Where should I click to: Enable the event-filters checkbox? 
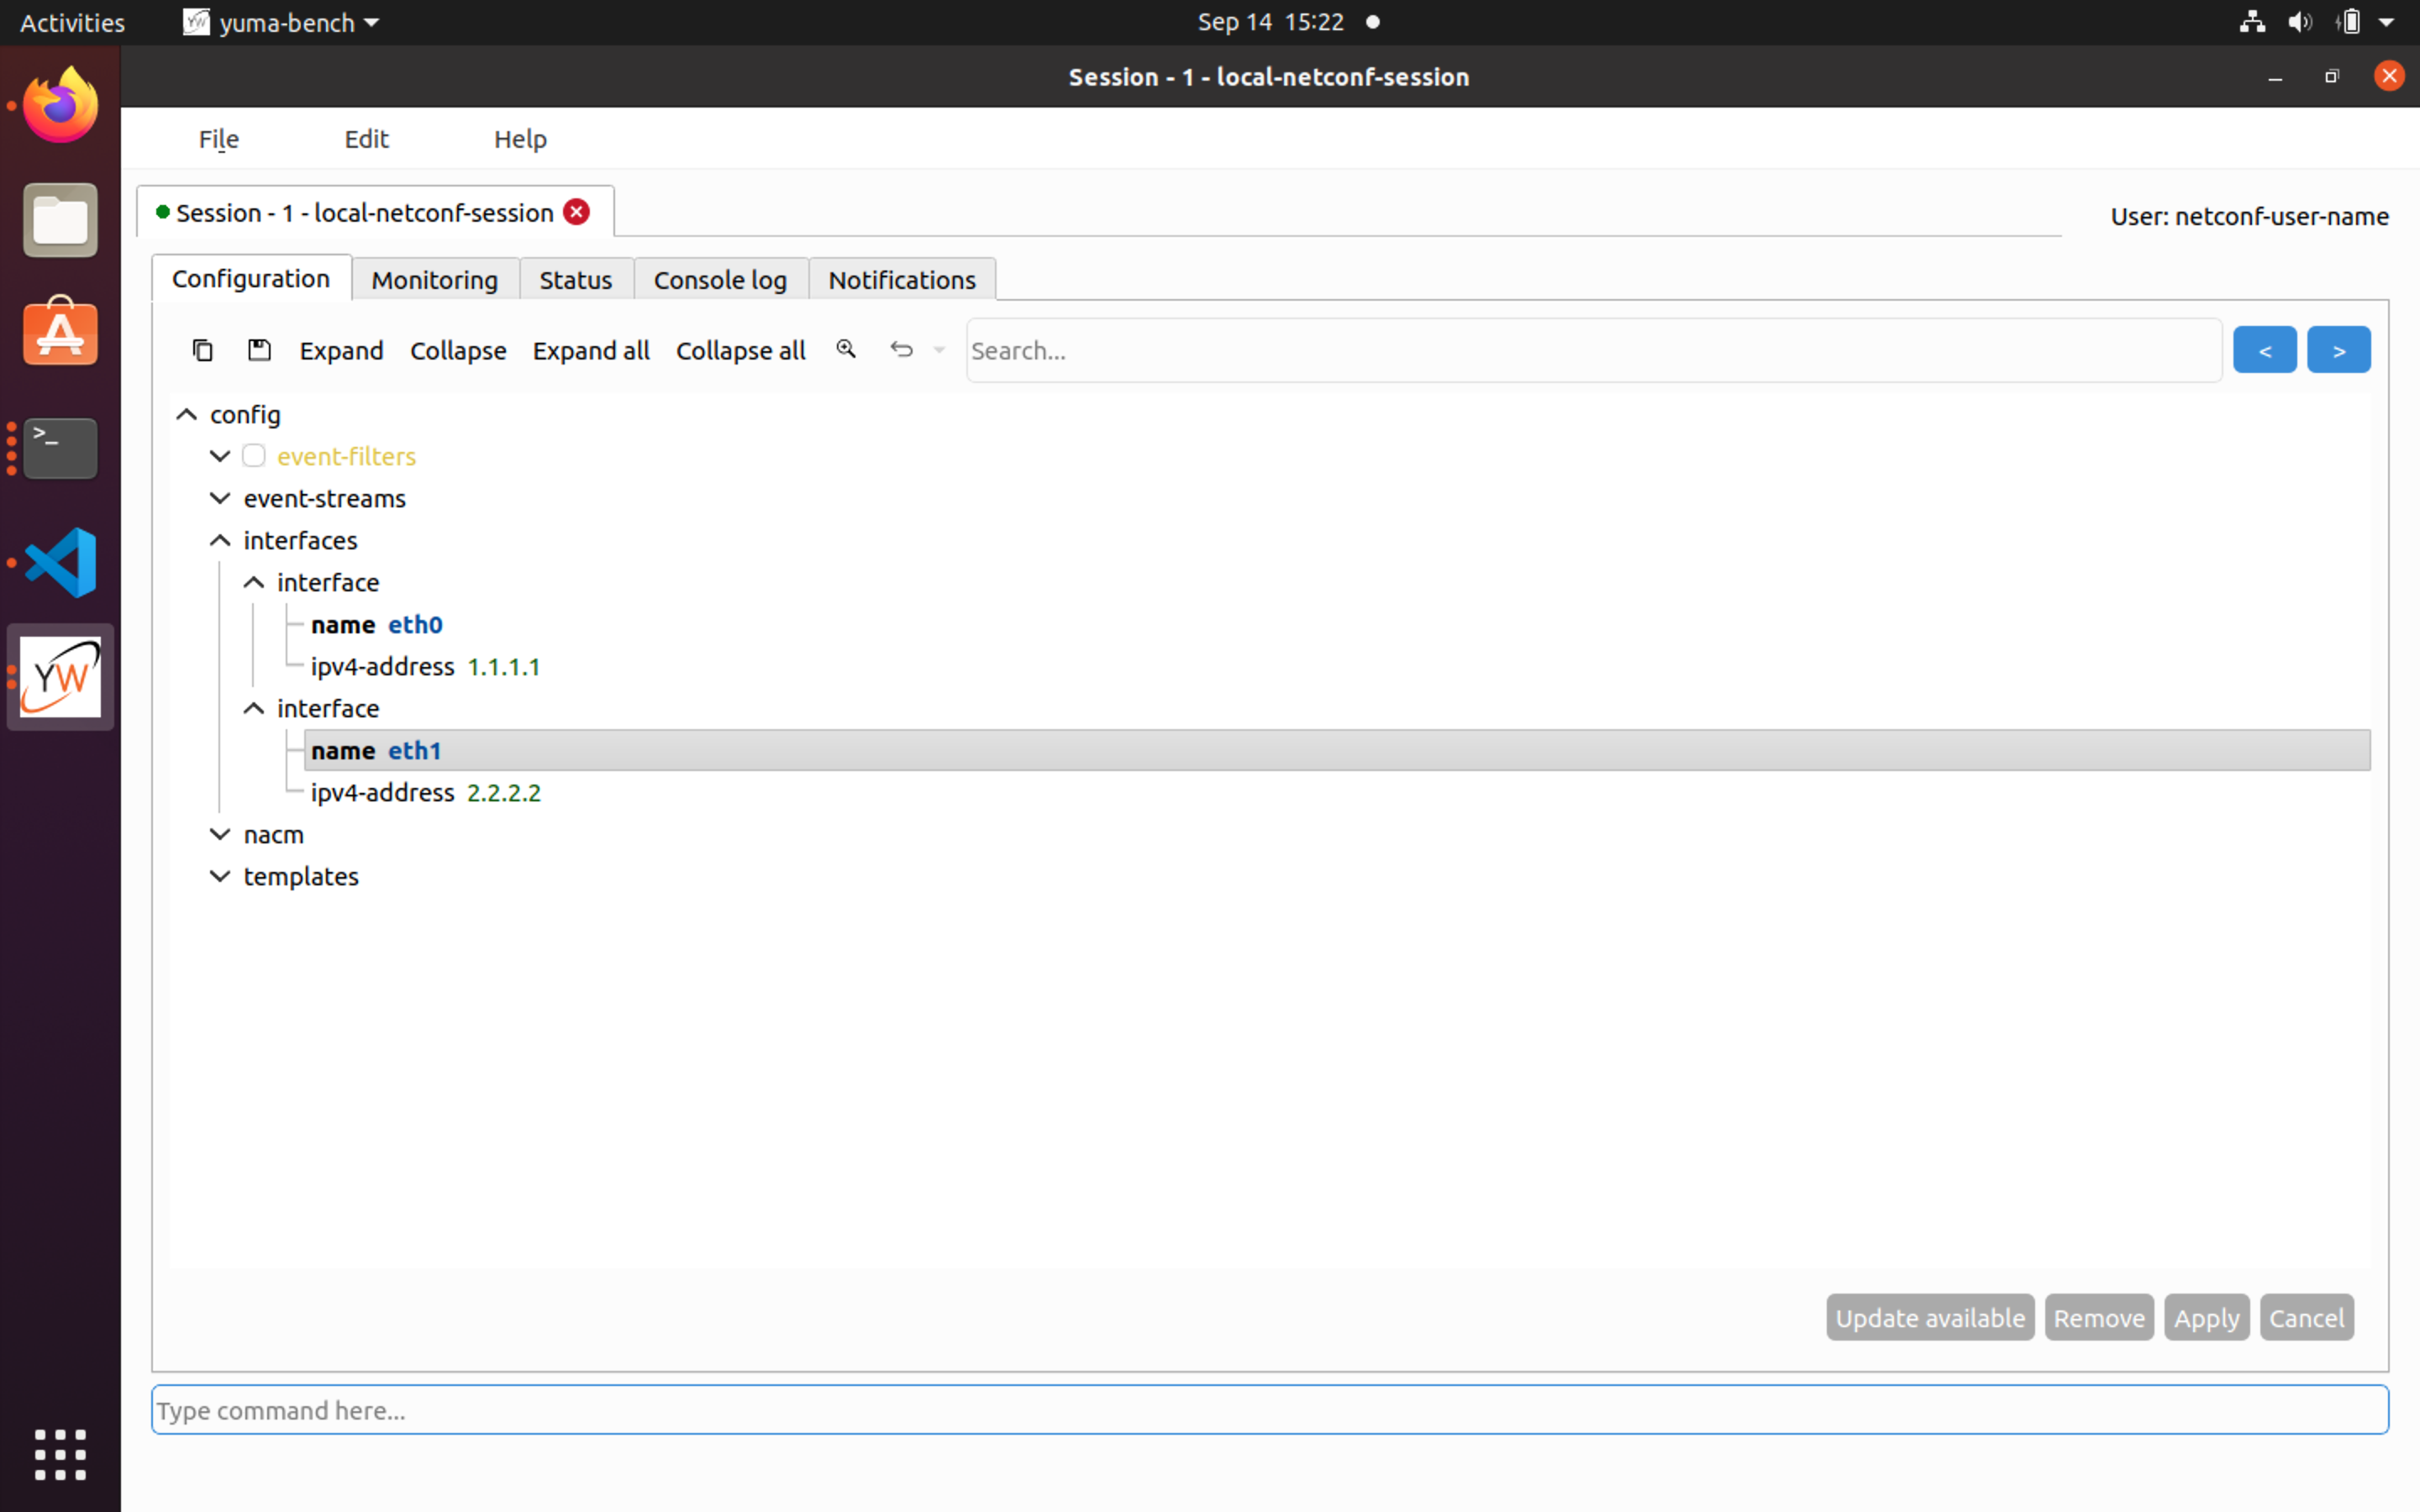(x=253, y=456)
